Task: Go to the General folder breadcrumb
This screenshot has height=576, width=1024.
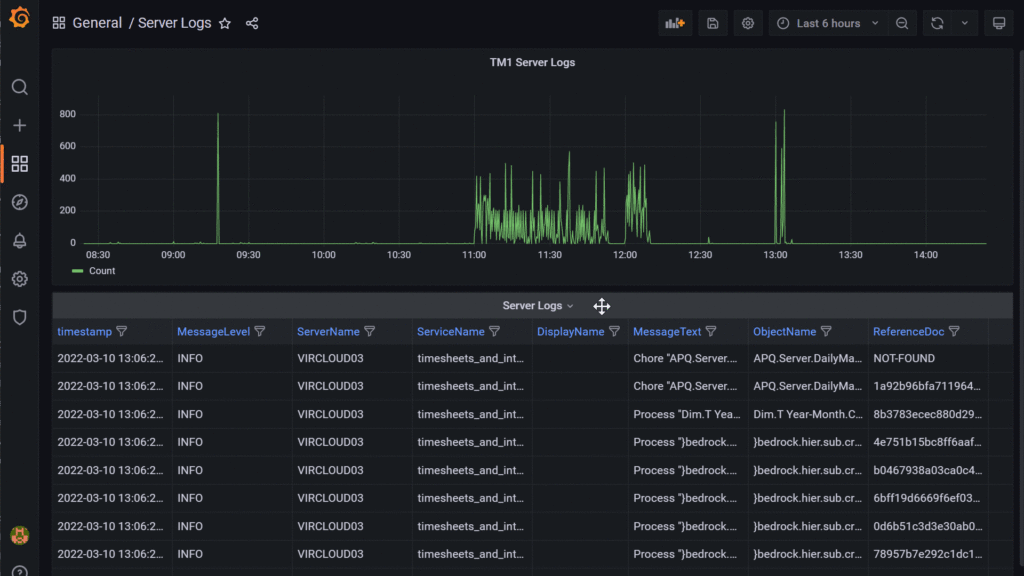Action: (x=97, y=23)
